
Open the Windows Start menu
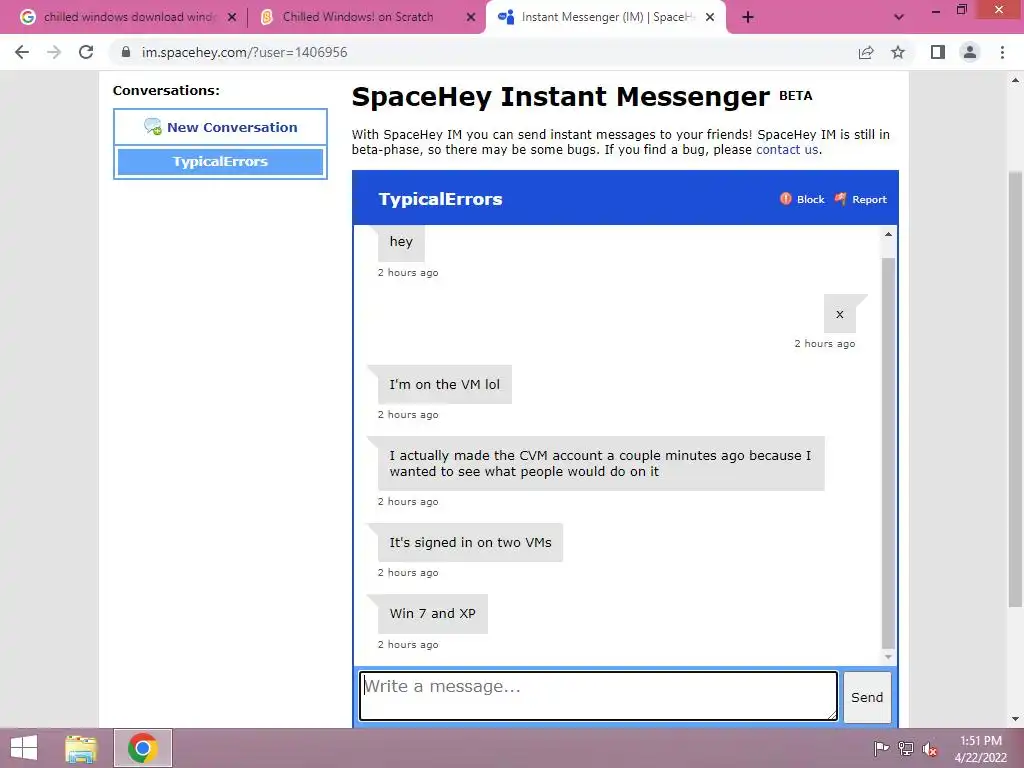pyautogui.click(x=24, y=748)
